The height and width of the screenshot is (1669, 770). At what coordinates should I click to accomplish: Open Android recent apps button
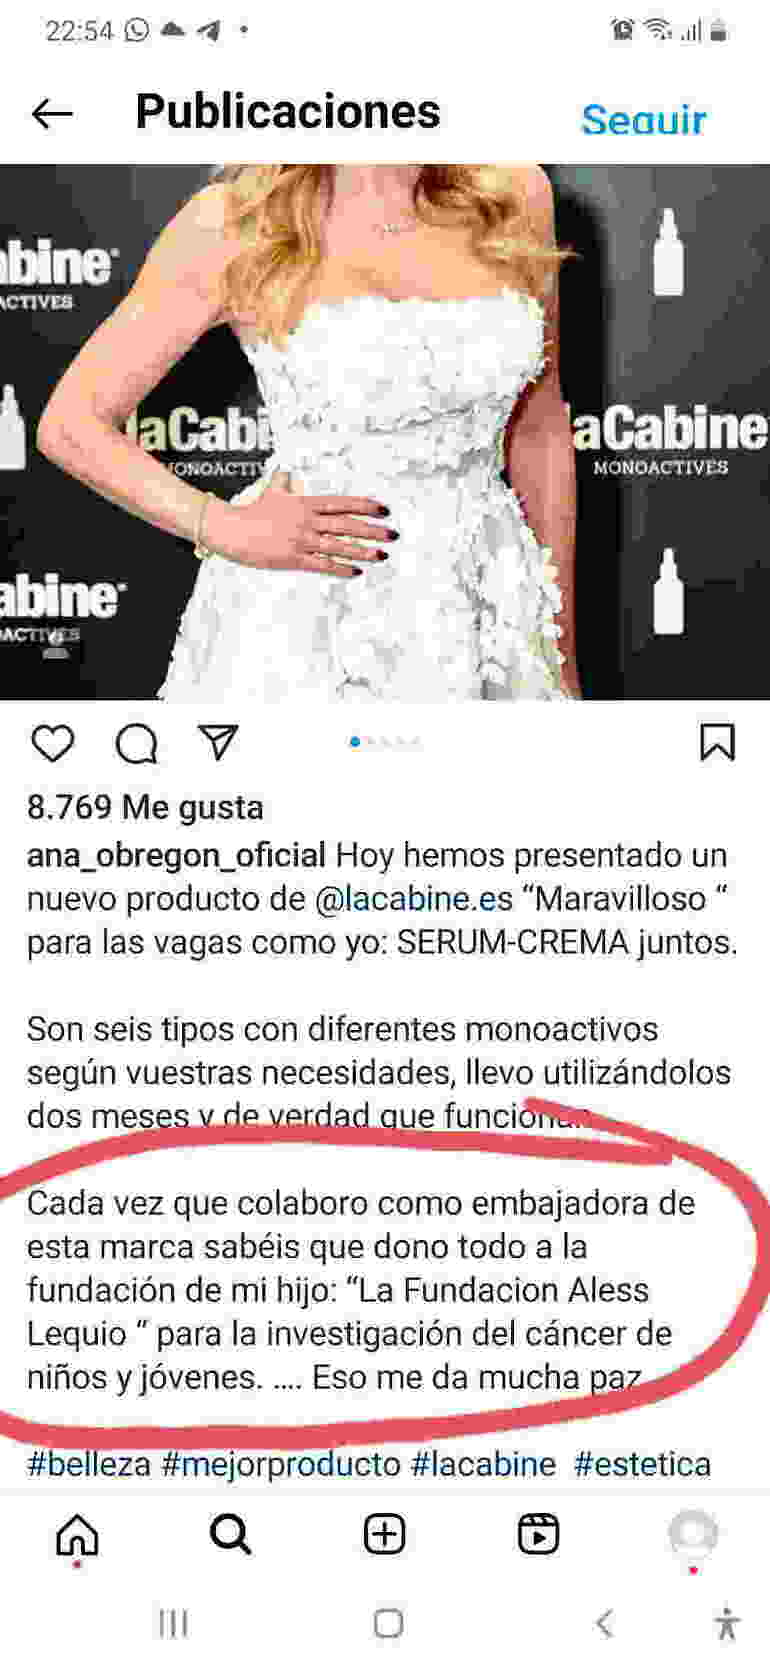pyautogui.click(x=174, y=1623)
